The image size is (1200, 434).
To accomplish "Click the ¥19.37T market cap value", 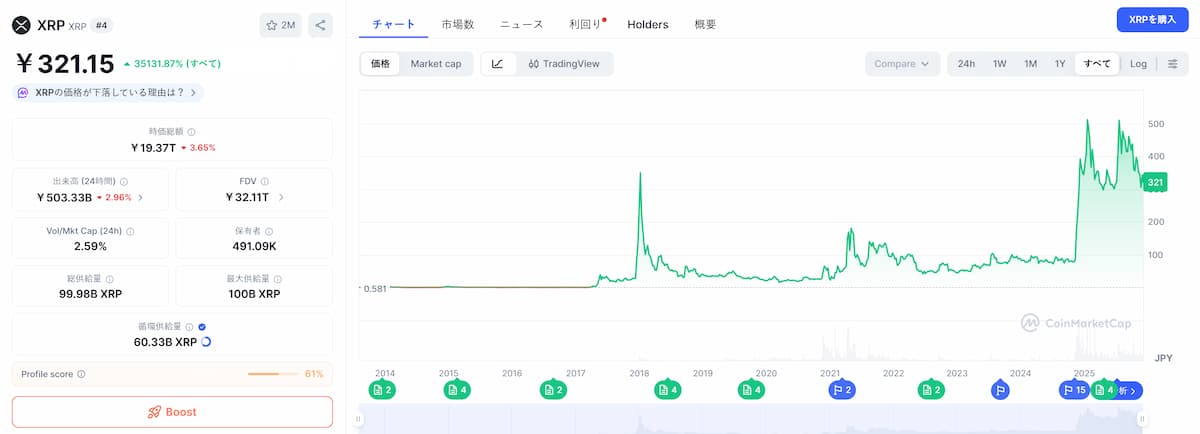I will 153,147.
